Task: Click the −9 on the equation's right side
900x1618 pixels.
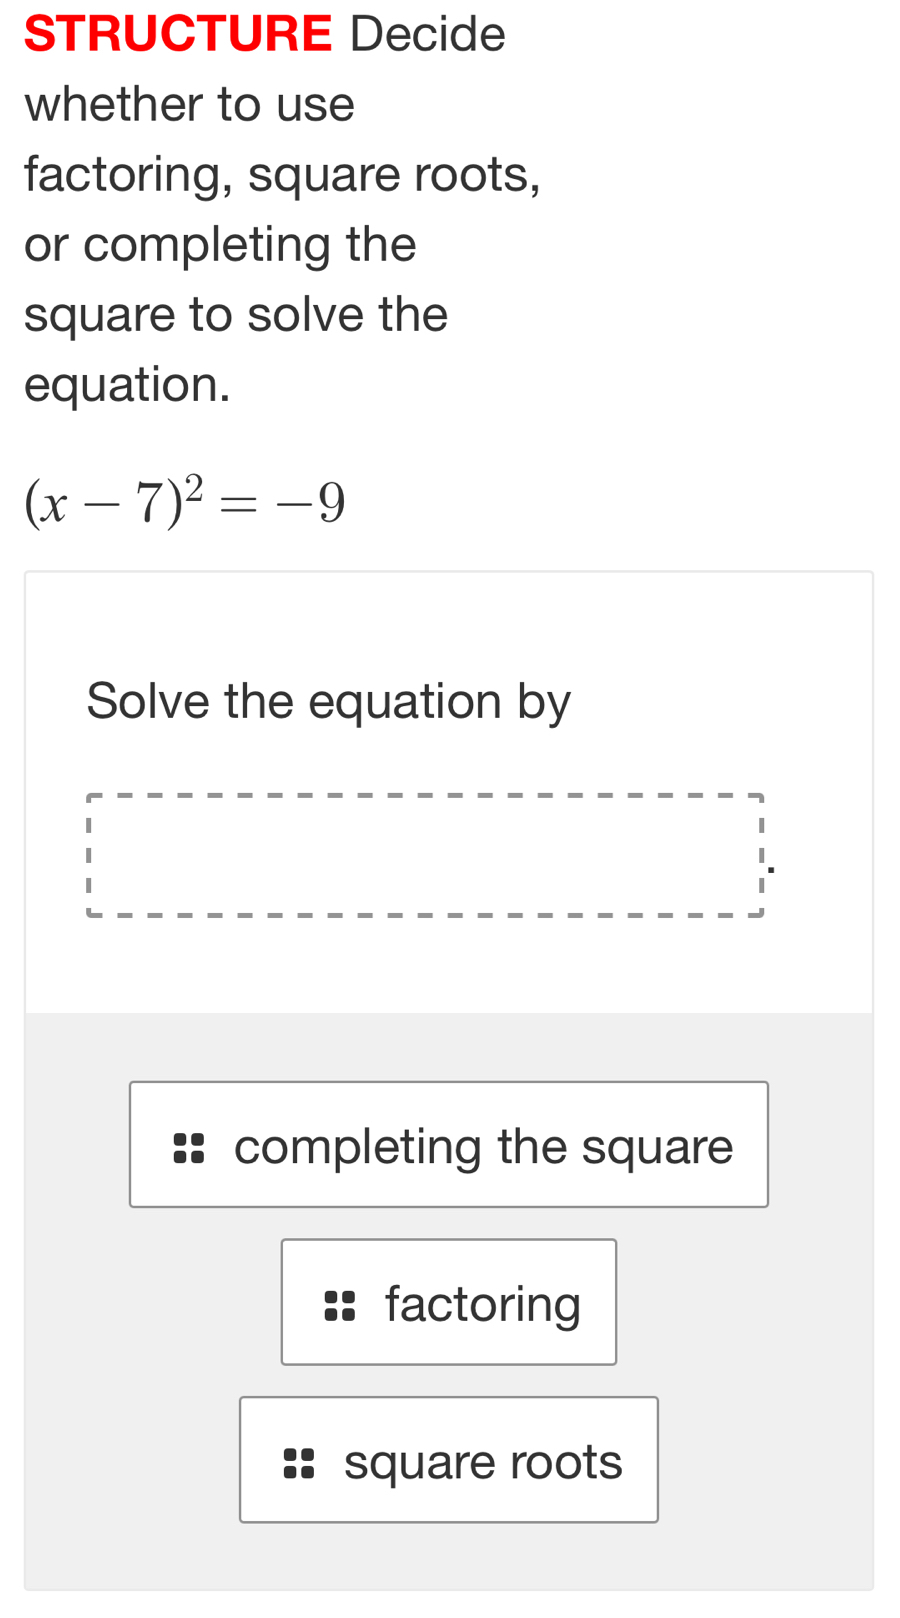Action: pos(311,503)
